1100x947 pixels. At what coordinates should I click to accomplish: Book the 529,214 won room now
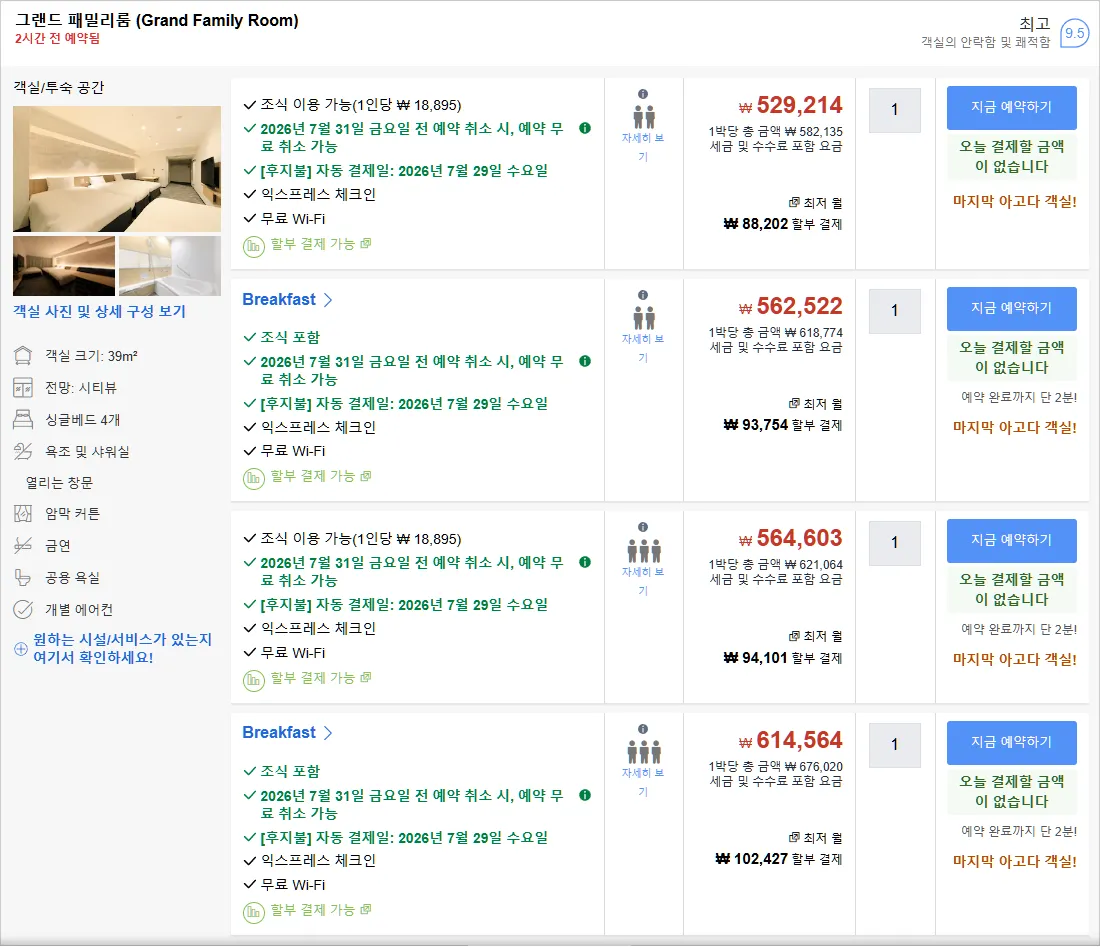coord(1011,107)
